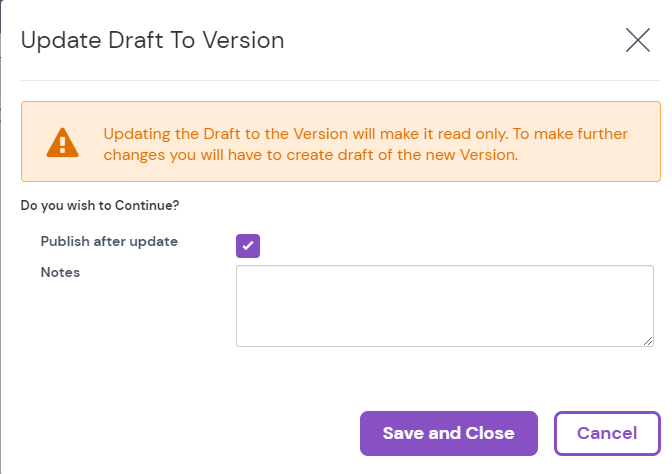Click the exclamation mark inside the warning triangle
Screen dimensions: 672x474
[62, 145]
